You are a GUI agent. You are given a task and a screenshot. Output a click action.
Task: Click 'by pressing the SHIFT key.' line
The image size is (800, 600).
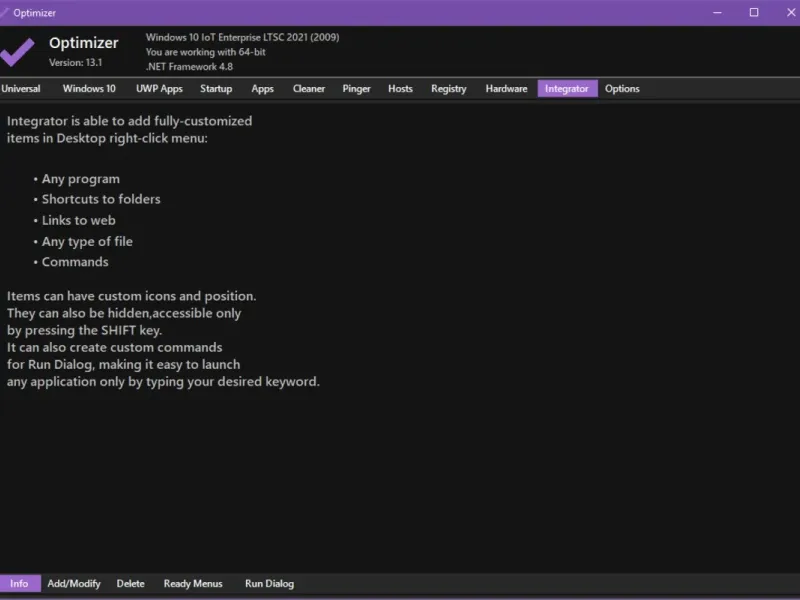[85, 331]
